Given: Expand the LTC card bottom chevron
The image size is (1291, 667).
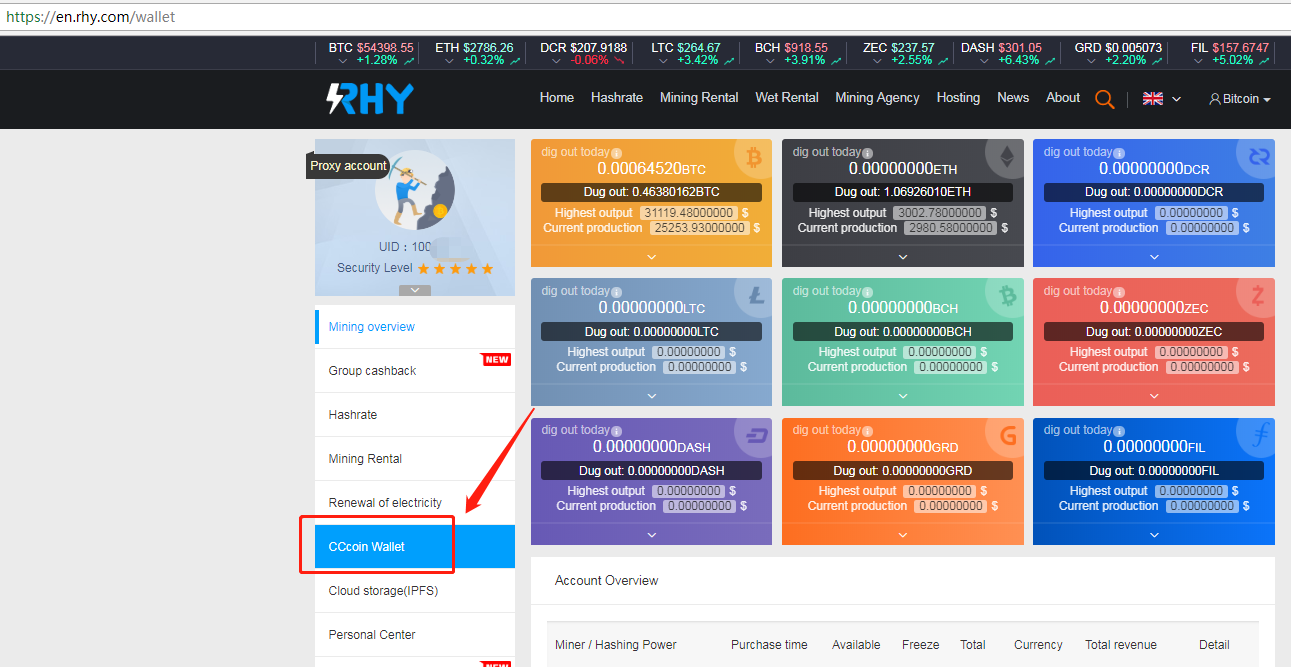Looking at the screenshot, I should pyautogui.click(x=652, y=396).
